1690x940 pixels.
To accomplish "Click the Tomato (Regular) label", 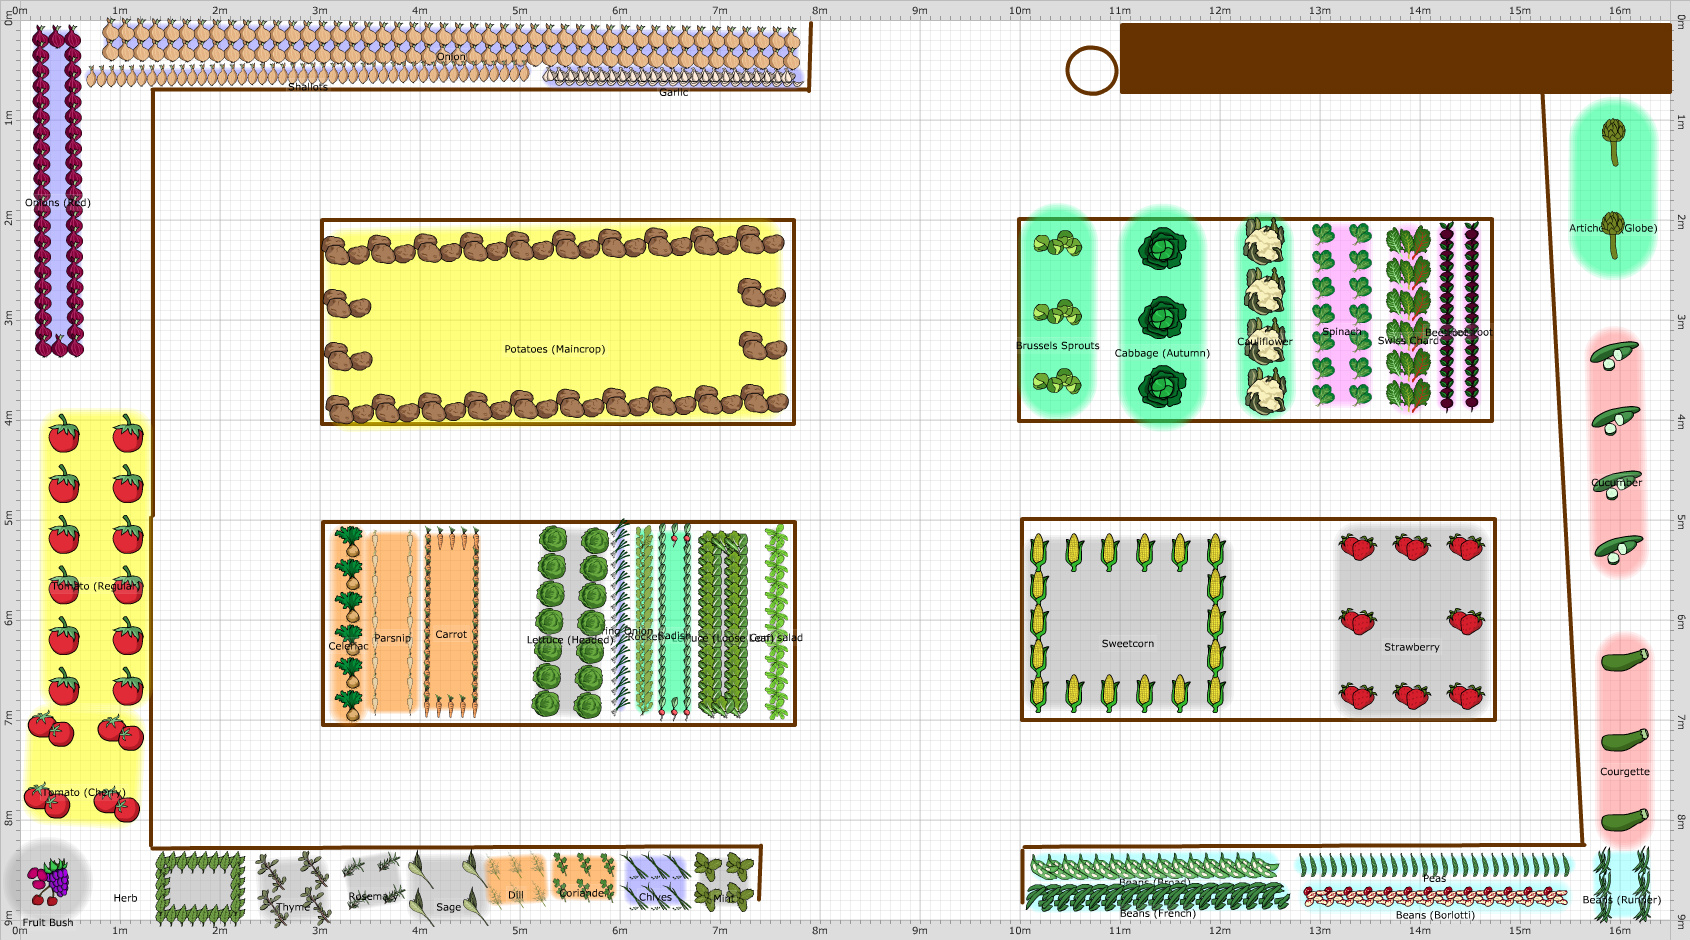I will (x=97, y=586).
